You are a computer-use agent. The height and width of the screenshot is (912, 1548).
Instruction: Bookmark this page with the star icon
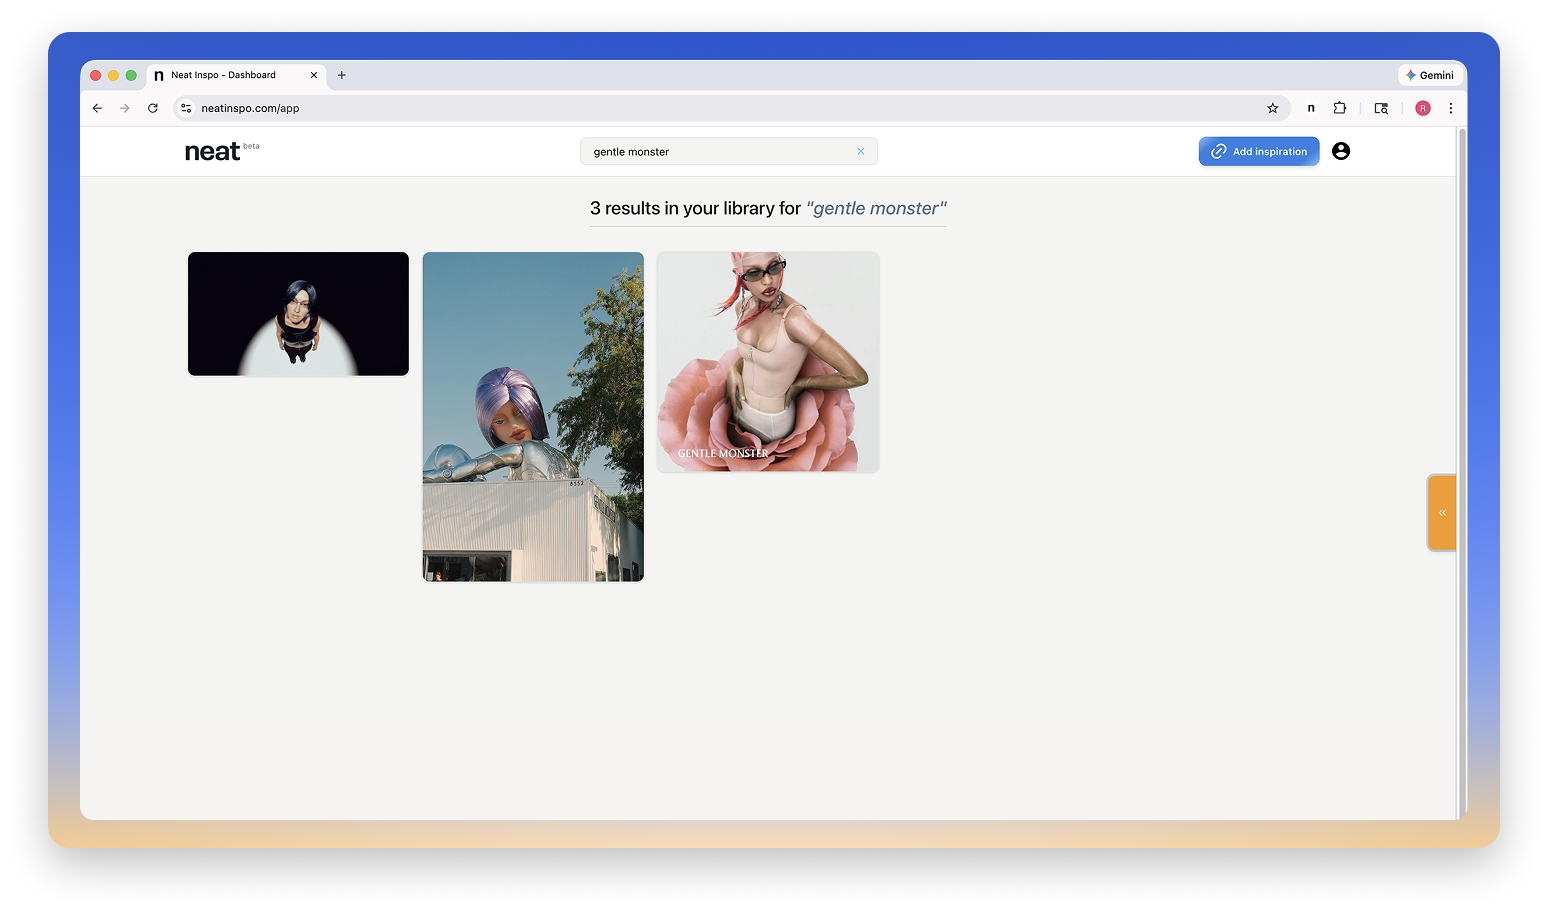1273,108
